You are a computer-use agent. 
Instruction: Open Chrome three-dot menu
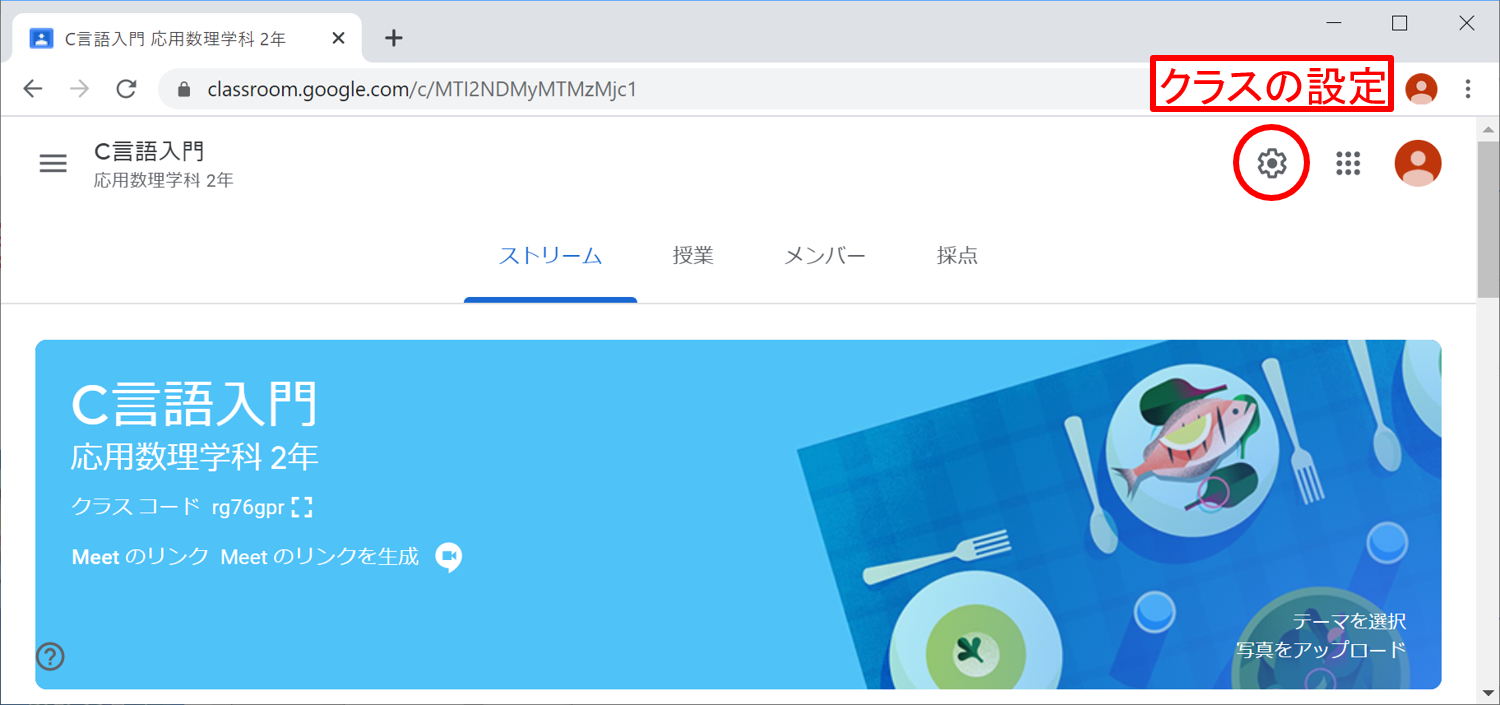(x=1468, y=89)
